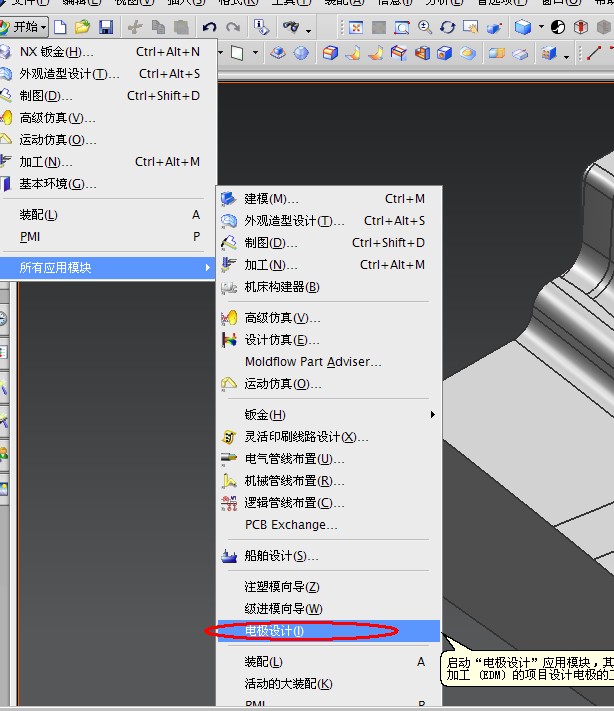Open Command Finder binoculars icon

(x=291, y=27)
